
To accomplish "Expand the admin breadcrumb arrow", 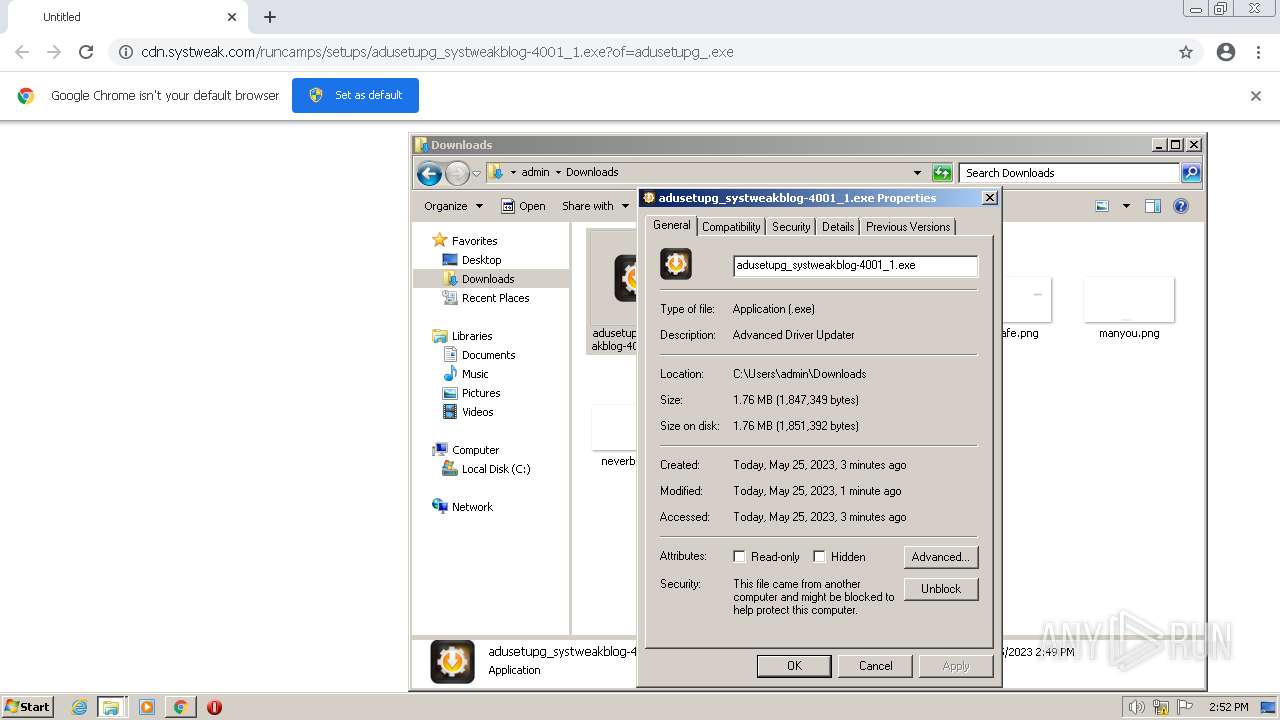I will click(558, 172).
